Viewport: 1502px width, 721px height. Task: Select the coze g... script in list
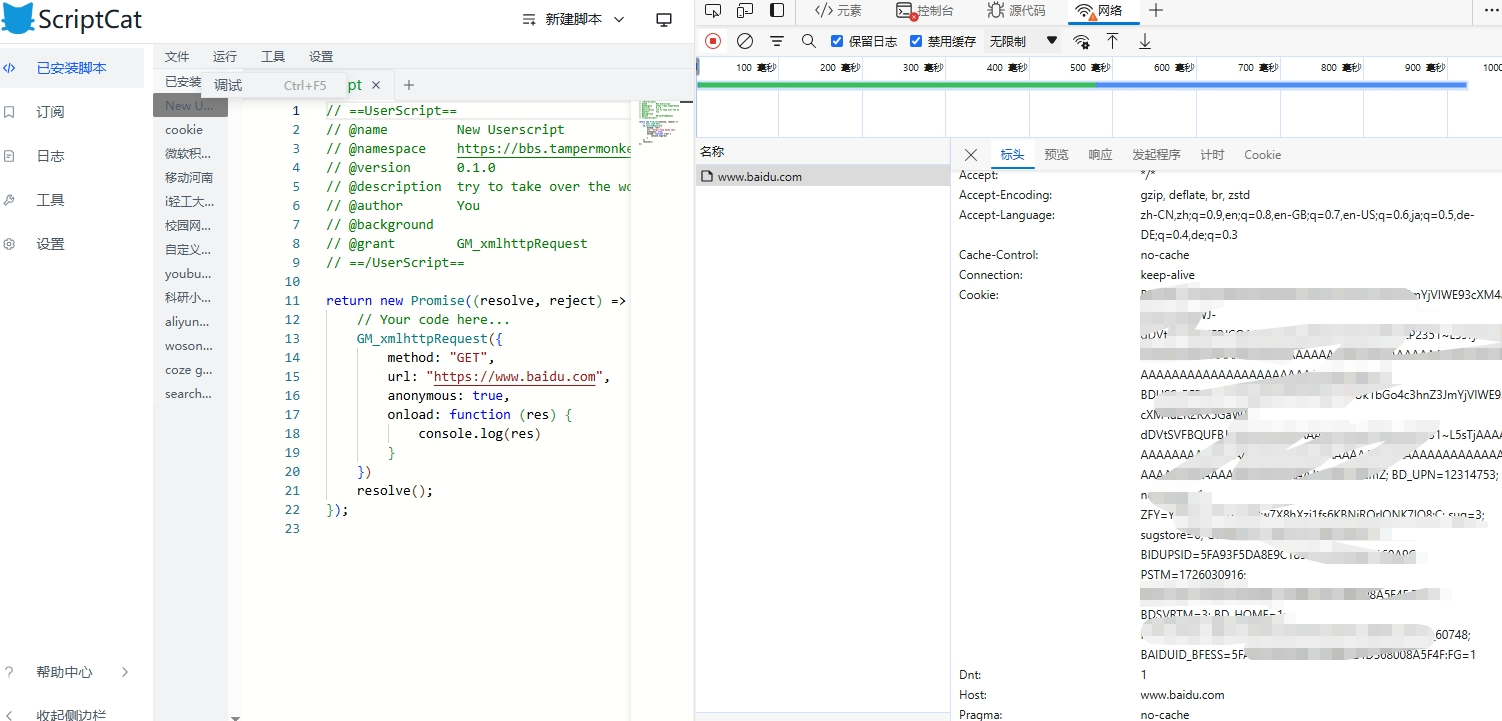pyautogui.click(x=190, y=369)
